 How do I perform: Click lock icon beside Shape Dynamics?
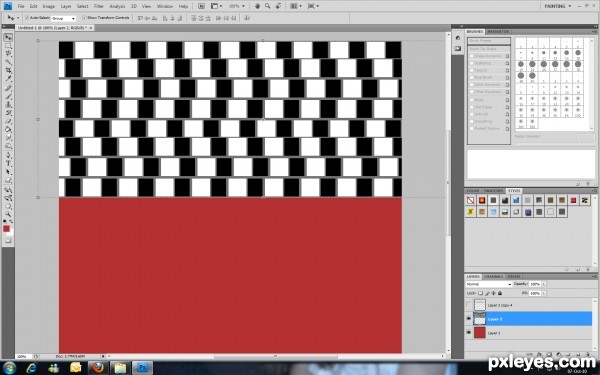[x=507, y=56]
